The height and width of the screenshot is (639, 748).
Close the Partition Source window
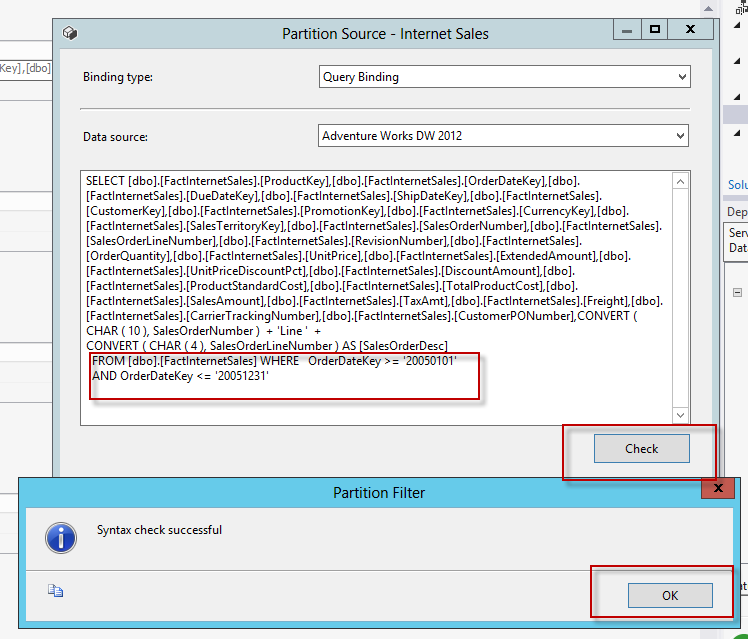690,29
